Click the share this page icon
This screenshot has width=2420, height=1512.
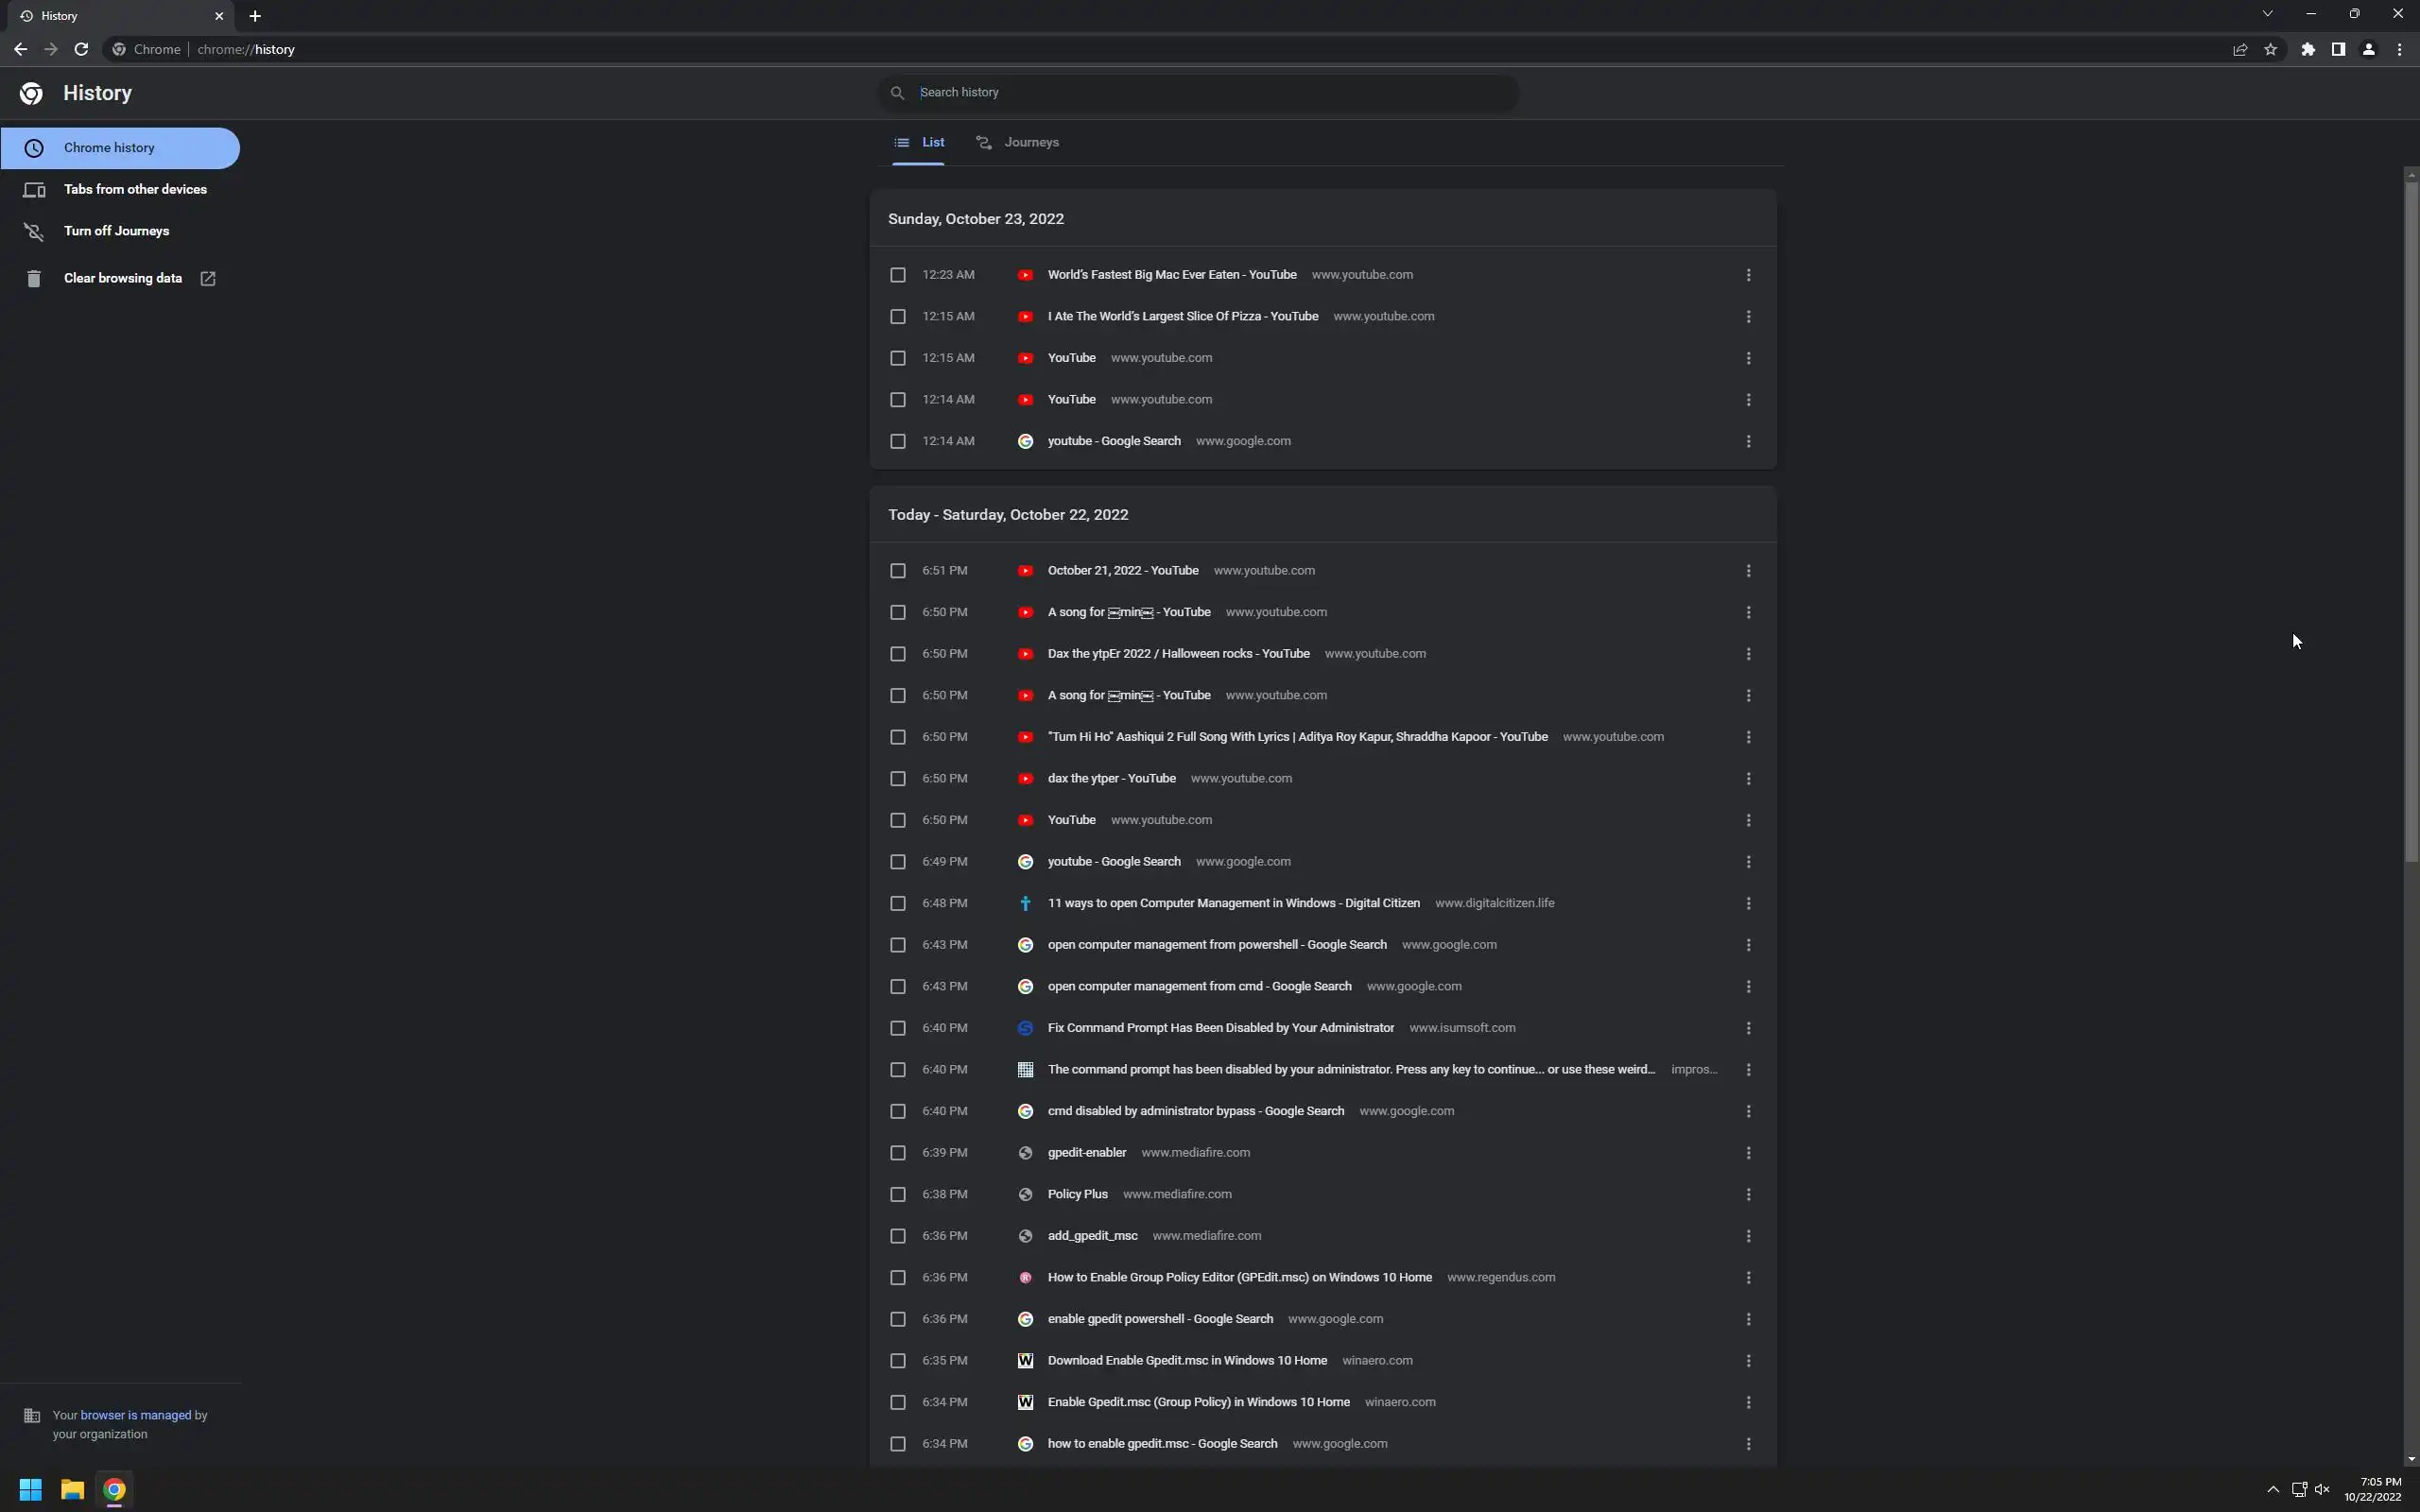tap(2240, 49)
